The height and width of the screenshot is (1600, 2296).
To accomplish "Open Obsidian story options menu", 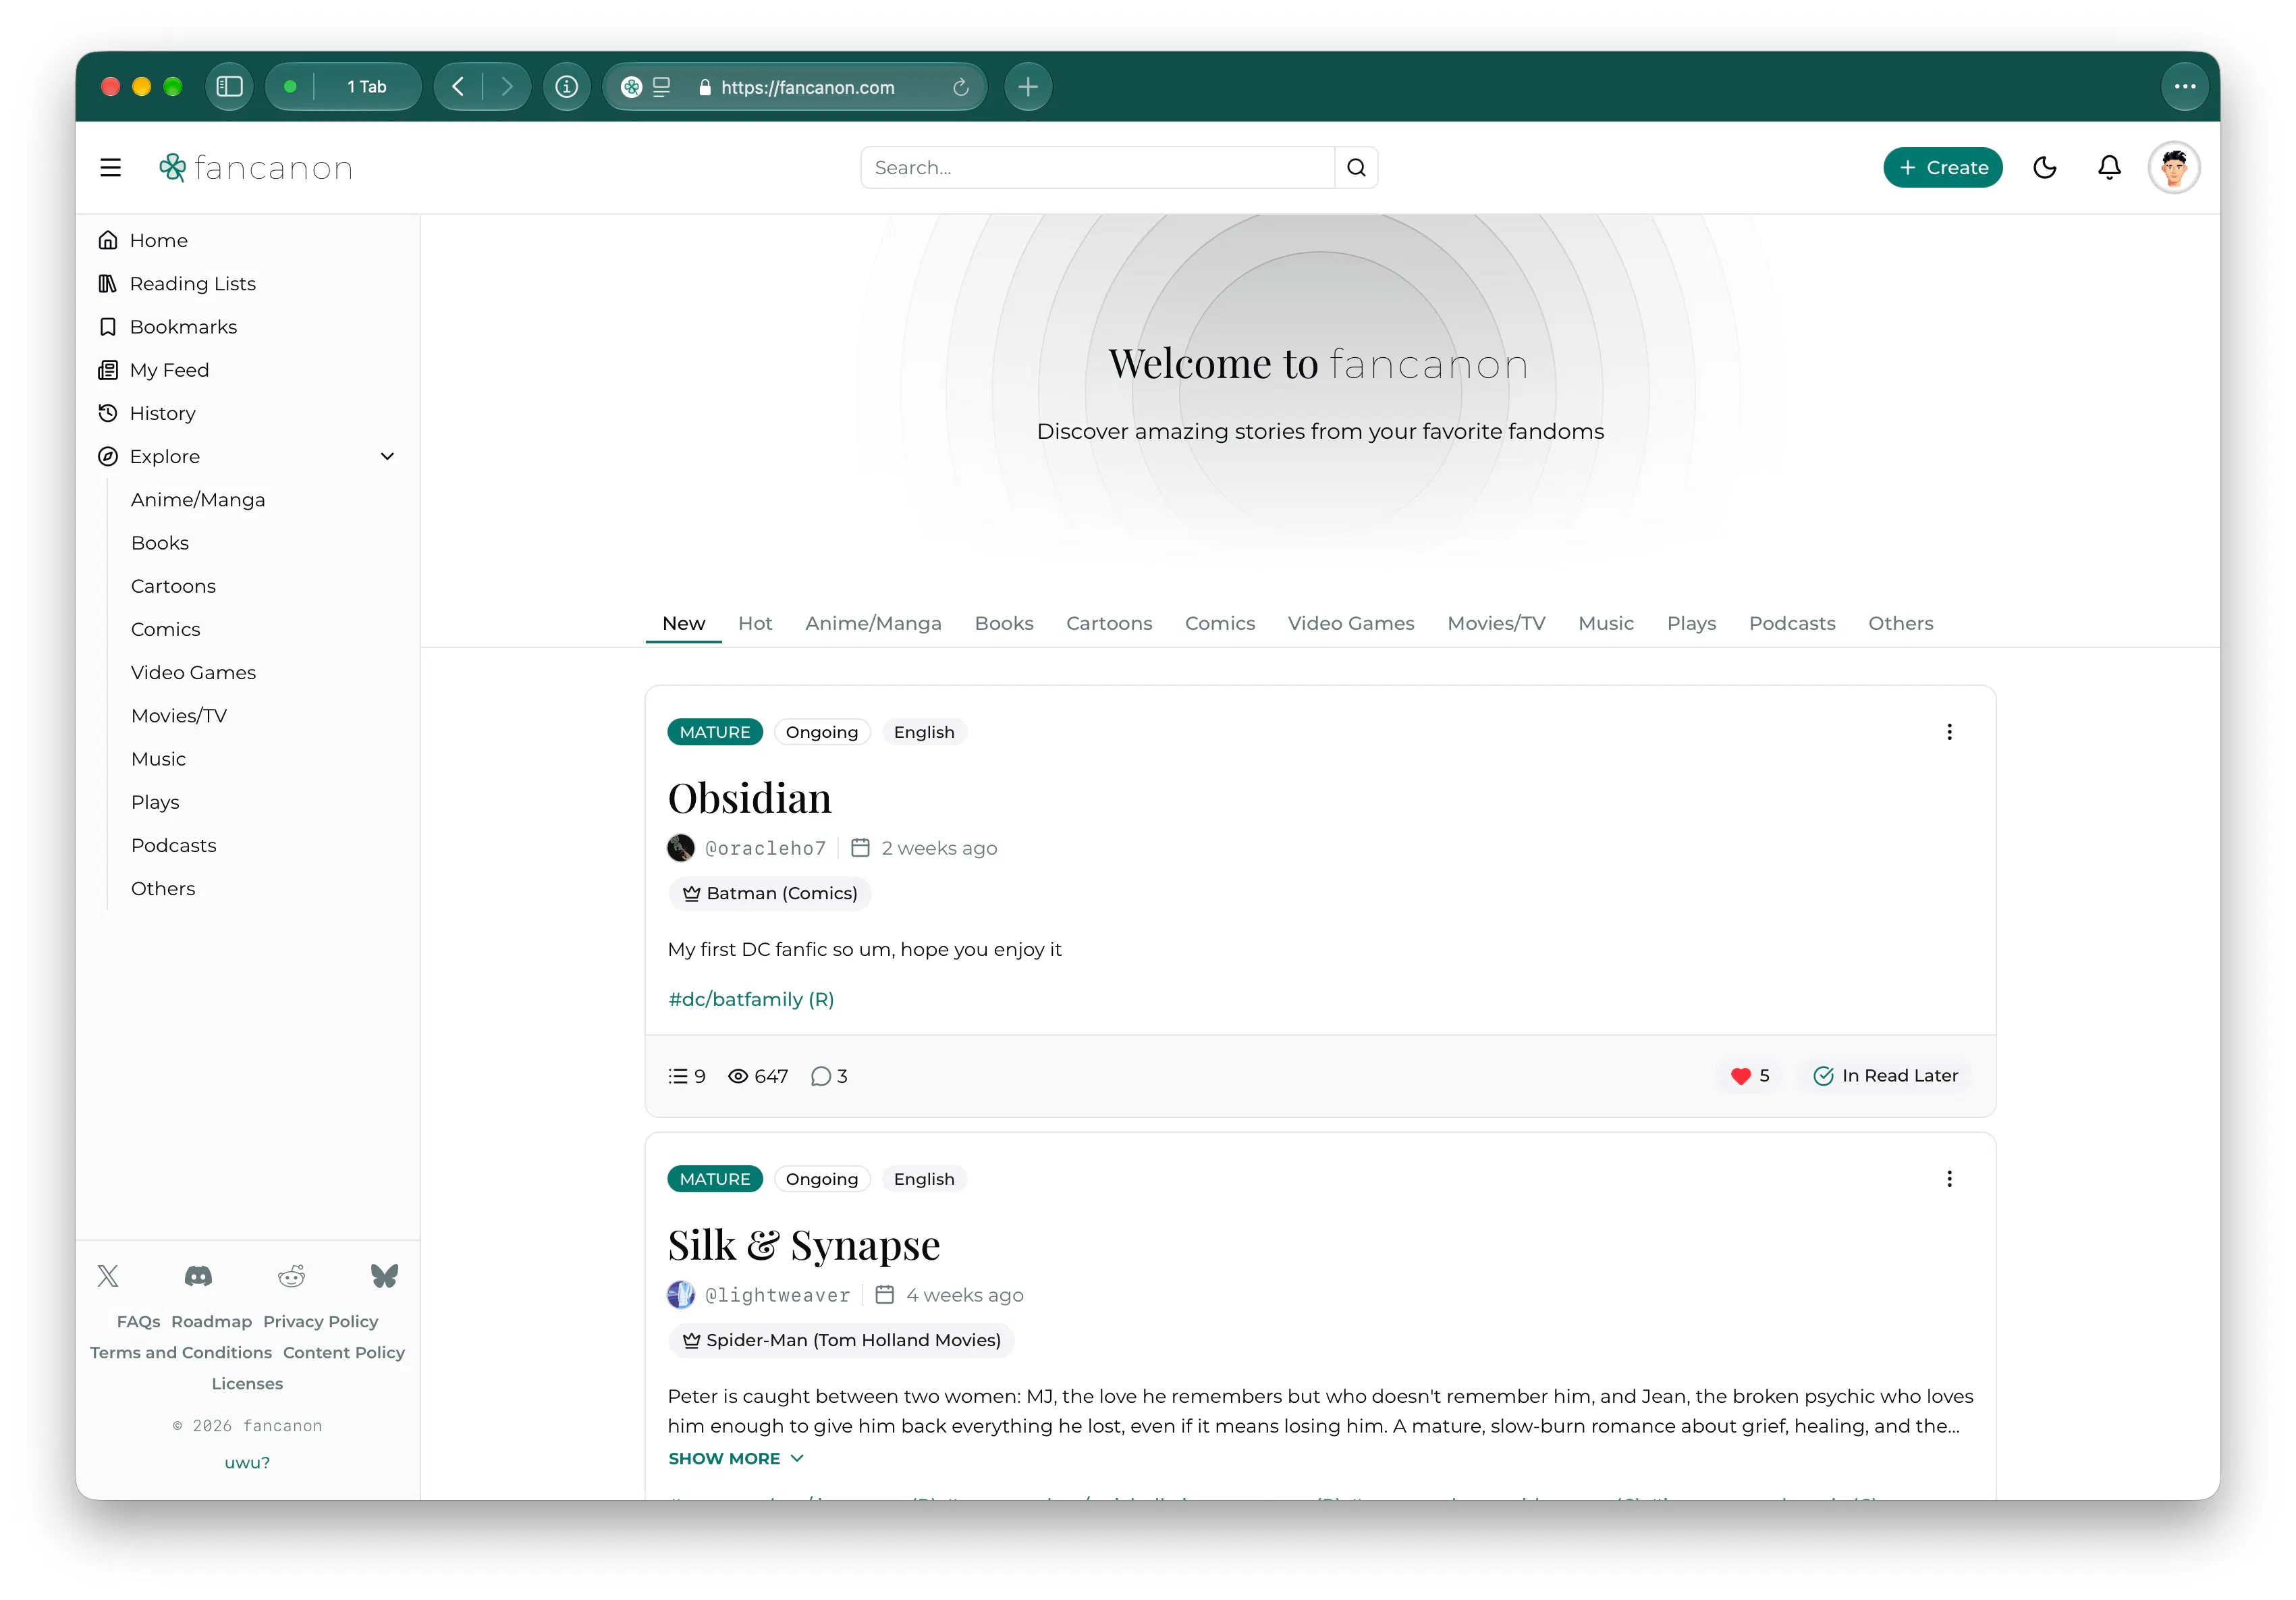I will 1948,732.
